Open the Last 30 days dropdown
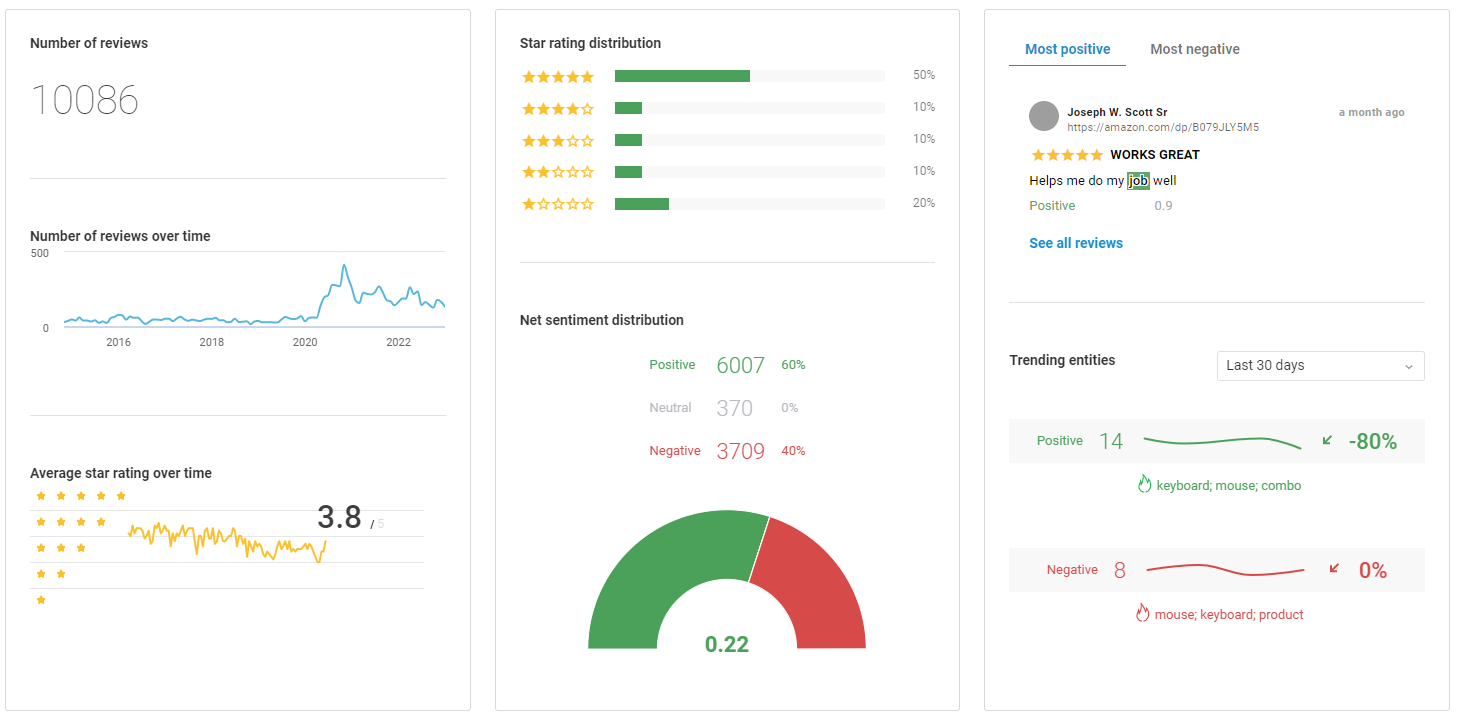Viewport: 1464px width, 722px height. [x=1320, y=366]
